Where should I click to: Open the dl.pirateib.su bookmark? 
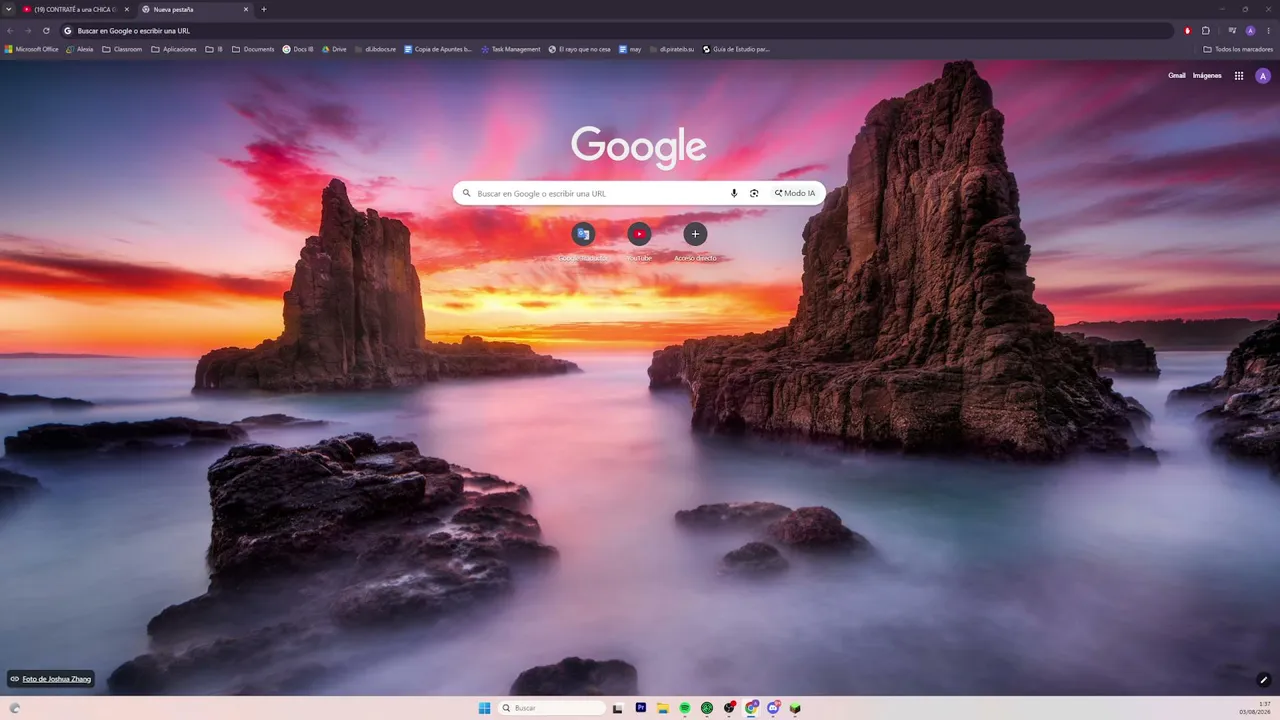[x=671, y=49]
